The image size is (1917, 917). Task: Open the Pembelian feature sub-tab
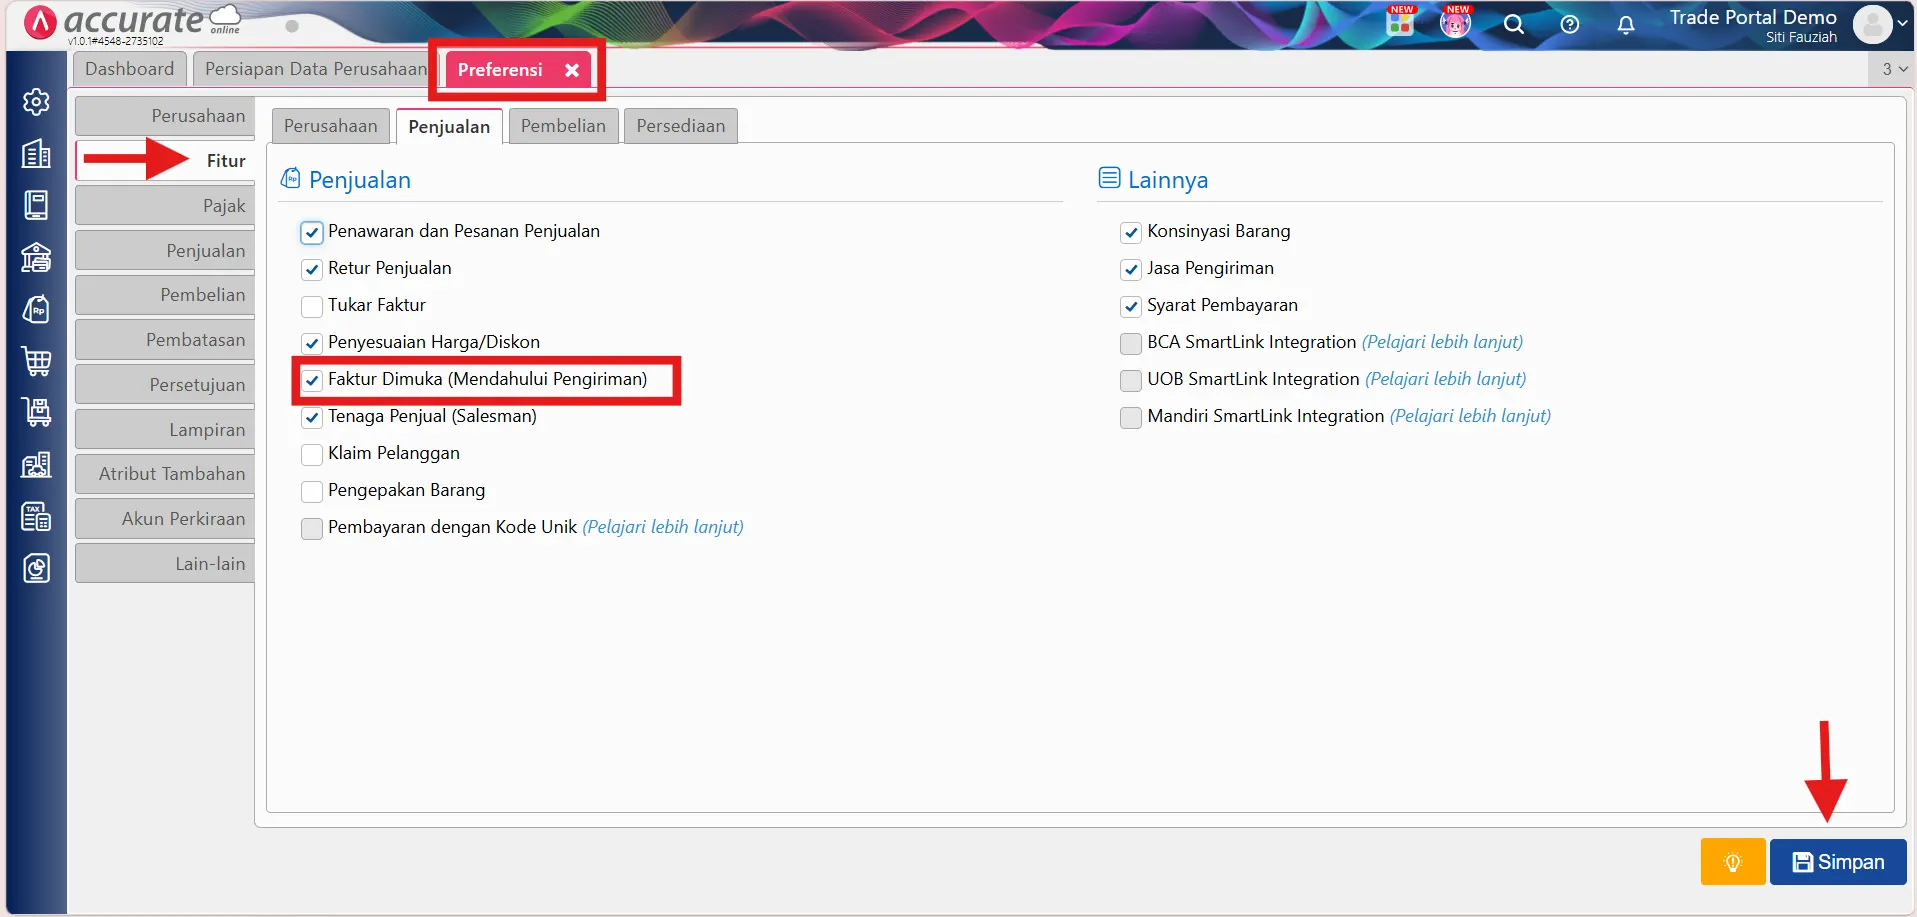(563, 126)
